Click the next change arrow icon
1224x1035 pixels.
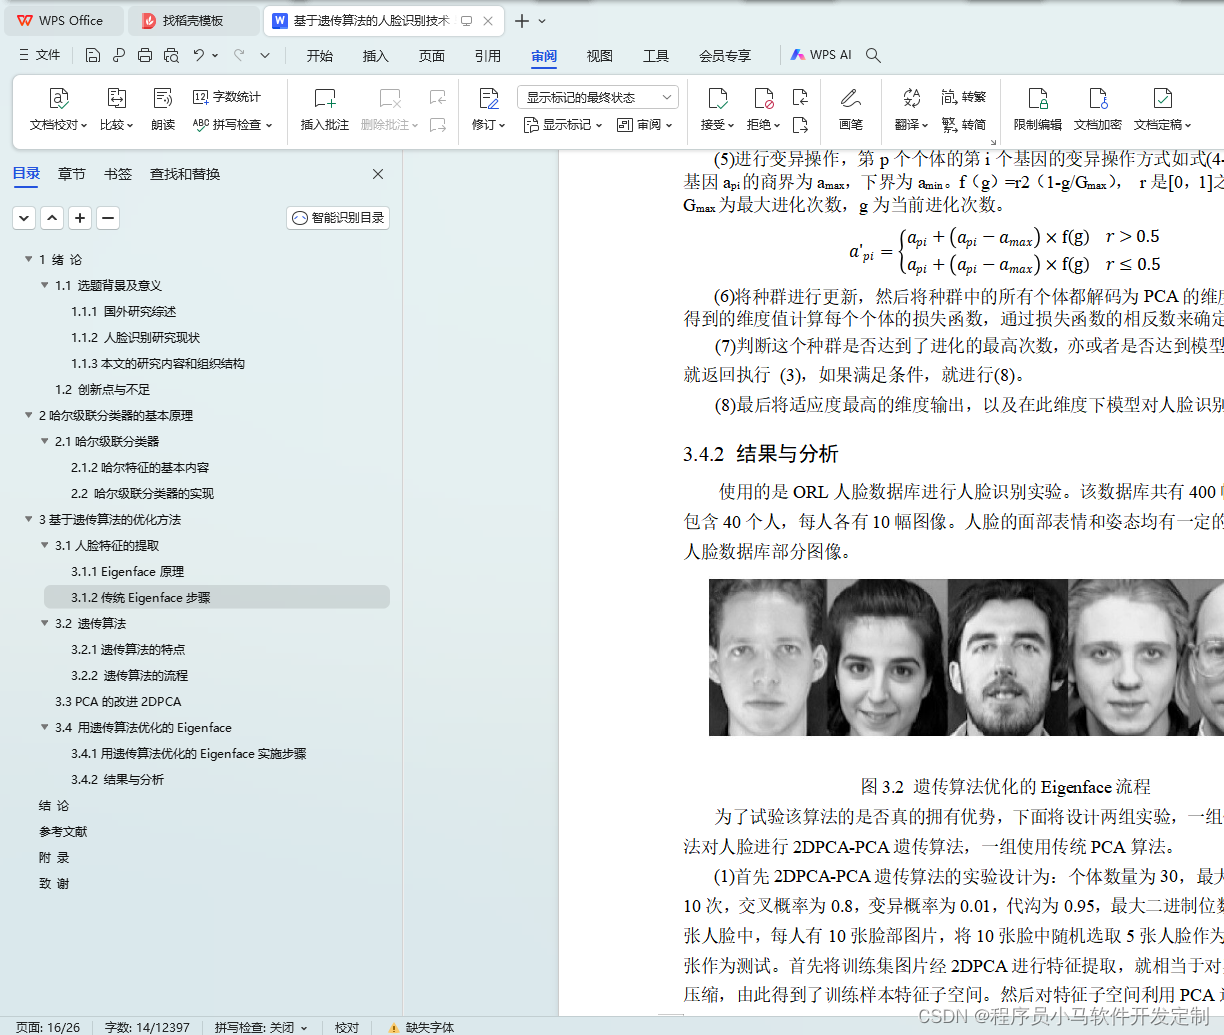click(x=800, y=125)
